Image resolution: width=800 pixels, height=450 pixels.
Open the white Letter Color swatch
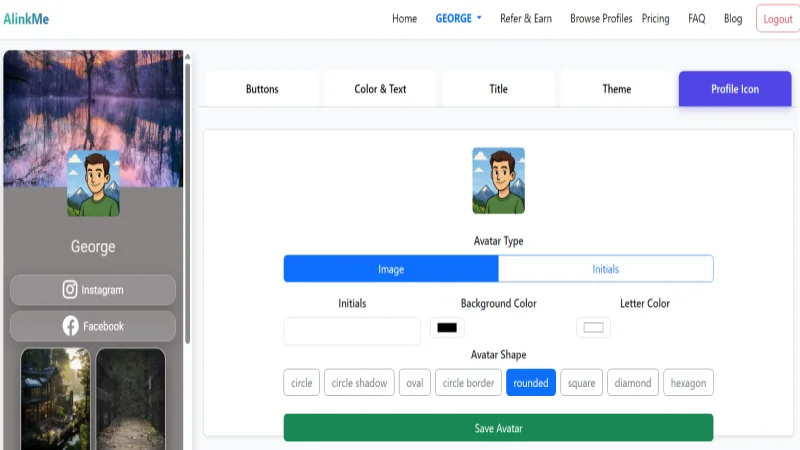click(x=593, y=328)
